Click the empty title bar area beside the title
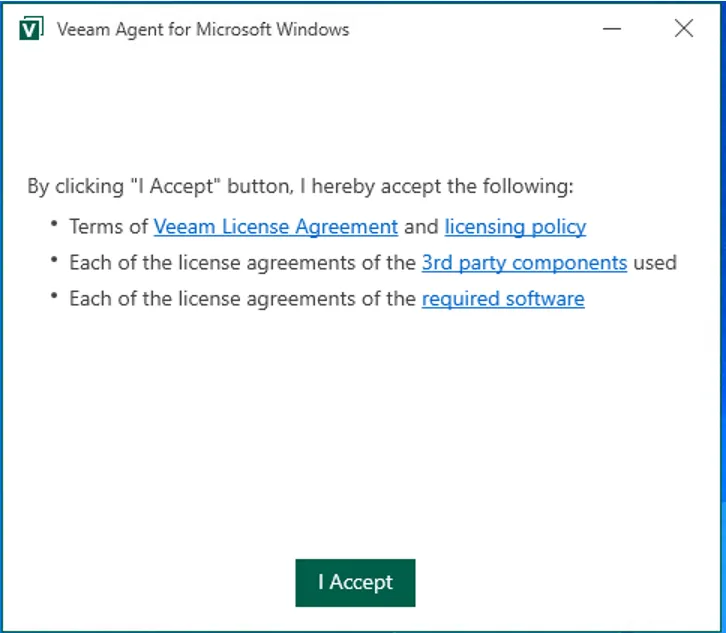Image resolution: width=726 pixels, height=633 pixels. pyautogui.click(x=470, y=29)
